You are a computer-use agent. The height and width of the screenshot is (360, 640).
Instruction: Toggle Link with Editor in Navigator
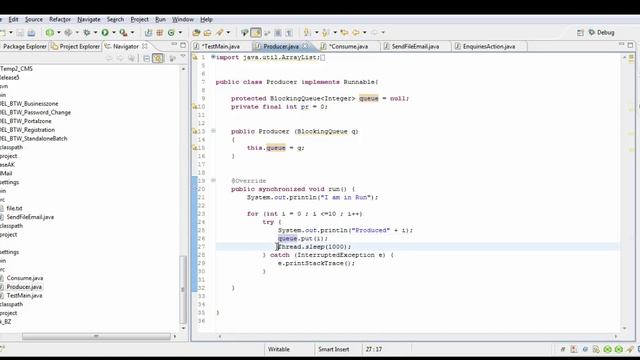158,58
